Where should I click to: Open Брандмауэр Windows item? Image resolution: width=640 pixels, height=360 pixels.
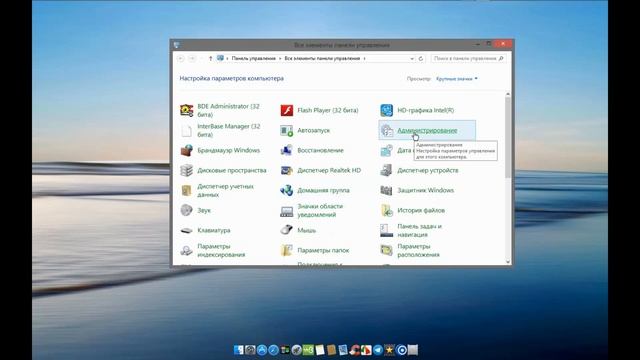click(220, 150)
